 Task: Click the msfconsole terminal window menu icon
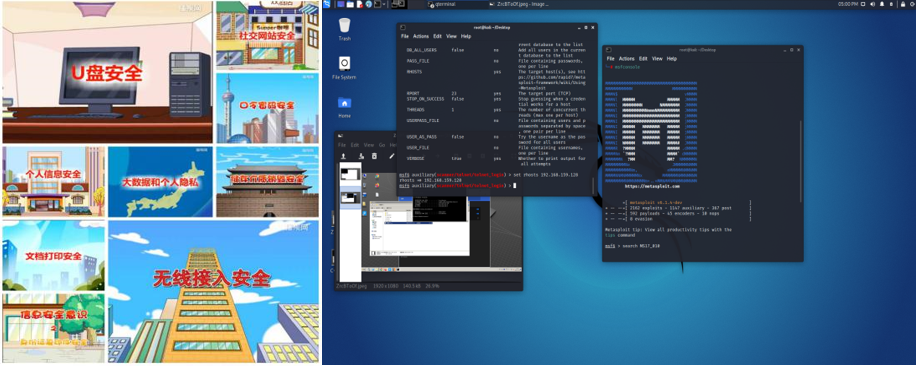(x=608, y=50)
